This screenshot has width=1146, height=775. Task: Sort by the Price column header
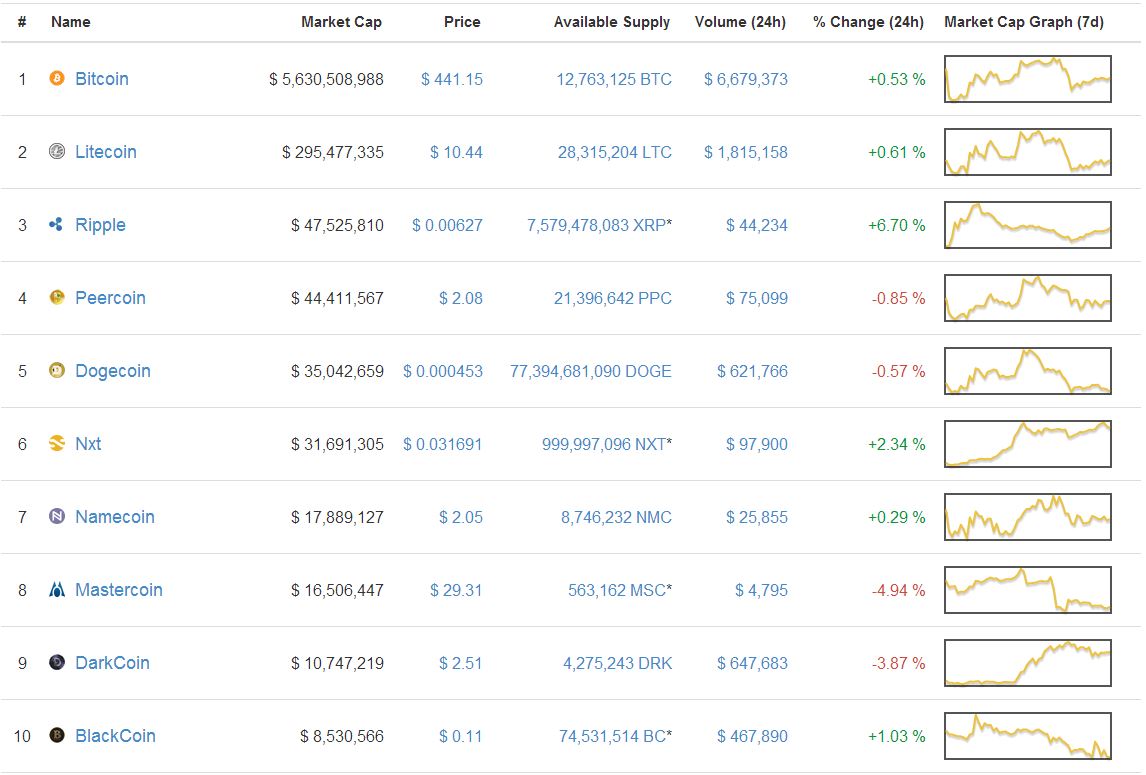click(x=462, y=22)
